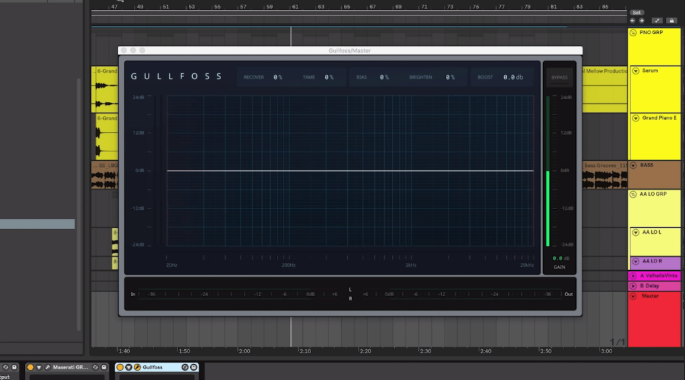Select the Serum track name
Screen dimensions: 685x380
[x=650, y=71]
